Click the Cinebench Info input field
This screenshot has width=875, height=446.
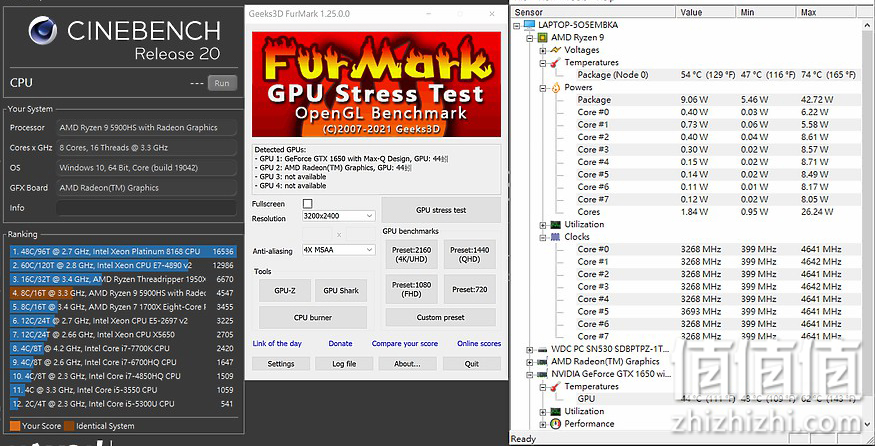pyautogui.click(x=147, y=208)
